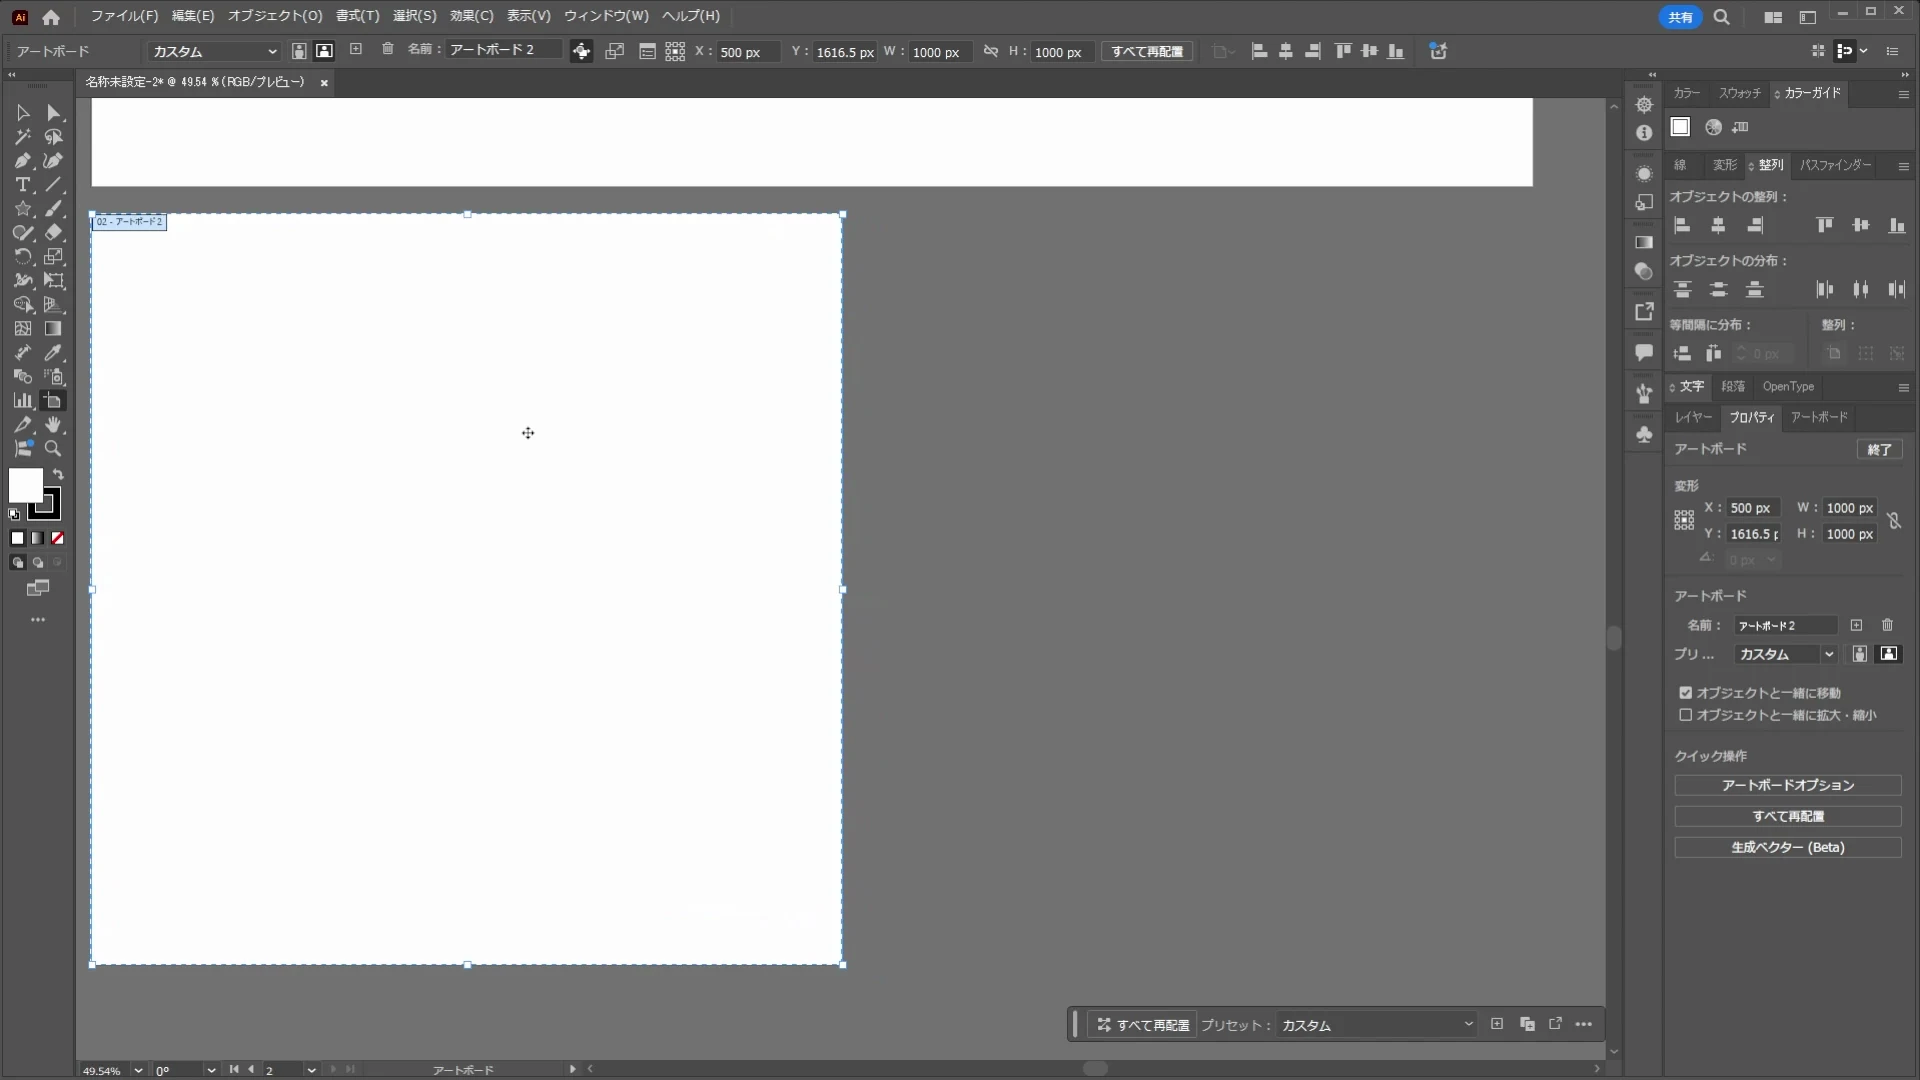1920x1080 pixels.
Task: Open the カスタム preset dropdown in control bar
Action: click(x=214, y=51)
